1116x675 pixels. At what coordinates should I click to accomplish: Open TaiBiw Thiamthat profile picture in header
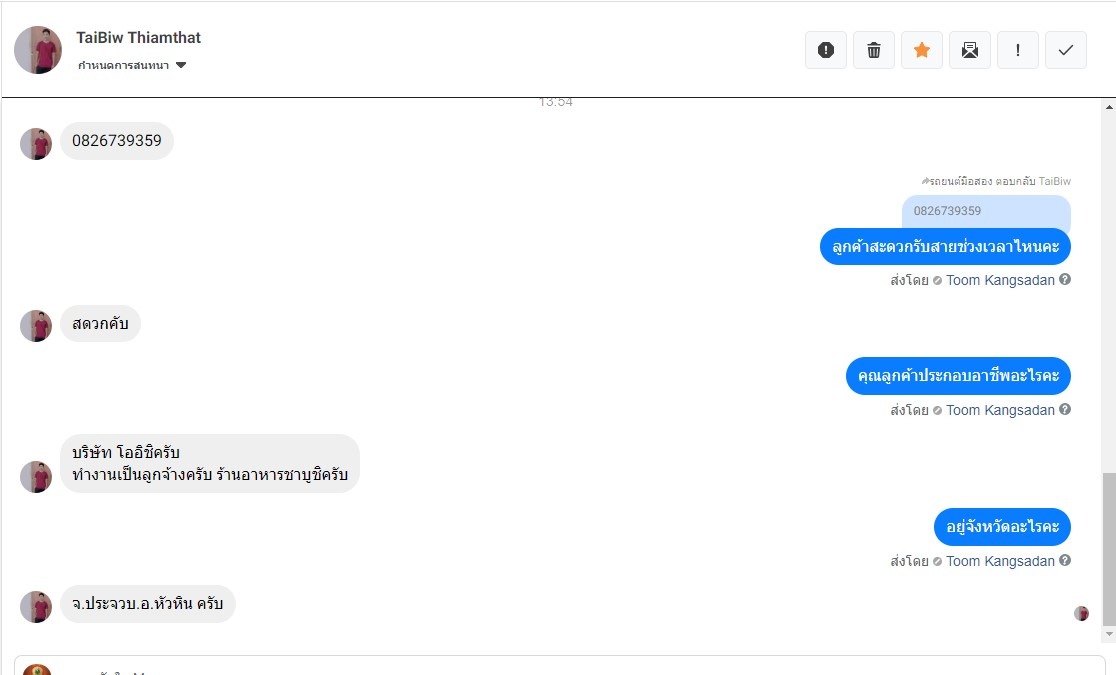click(38, 50)
